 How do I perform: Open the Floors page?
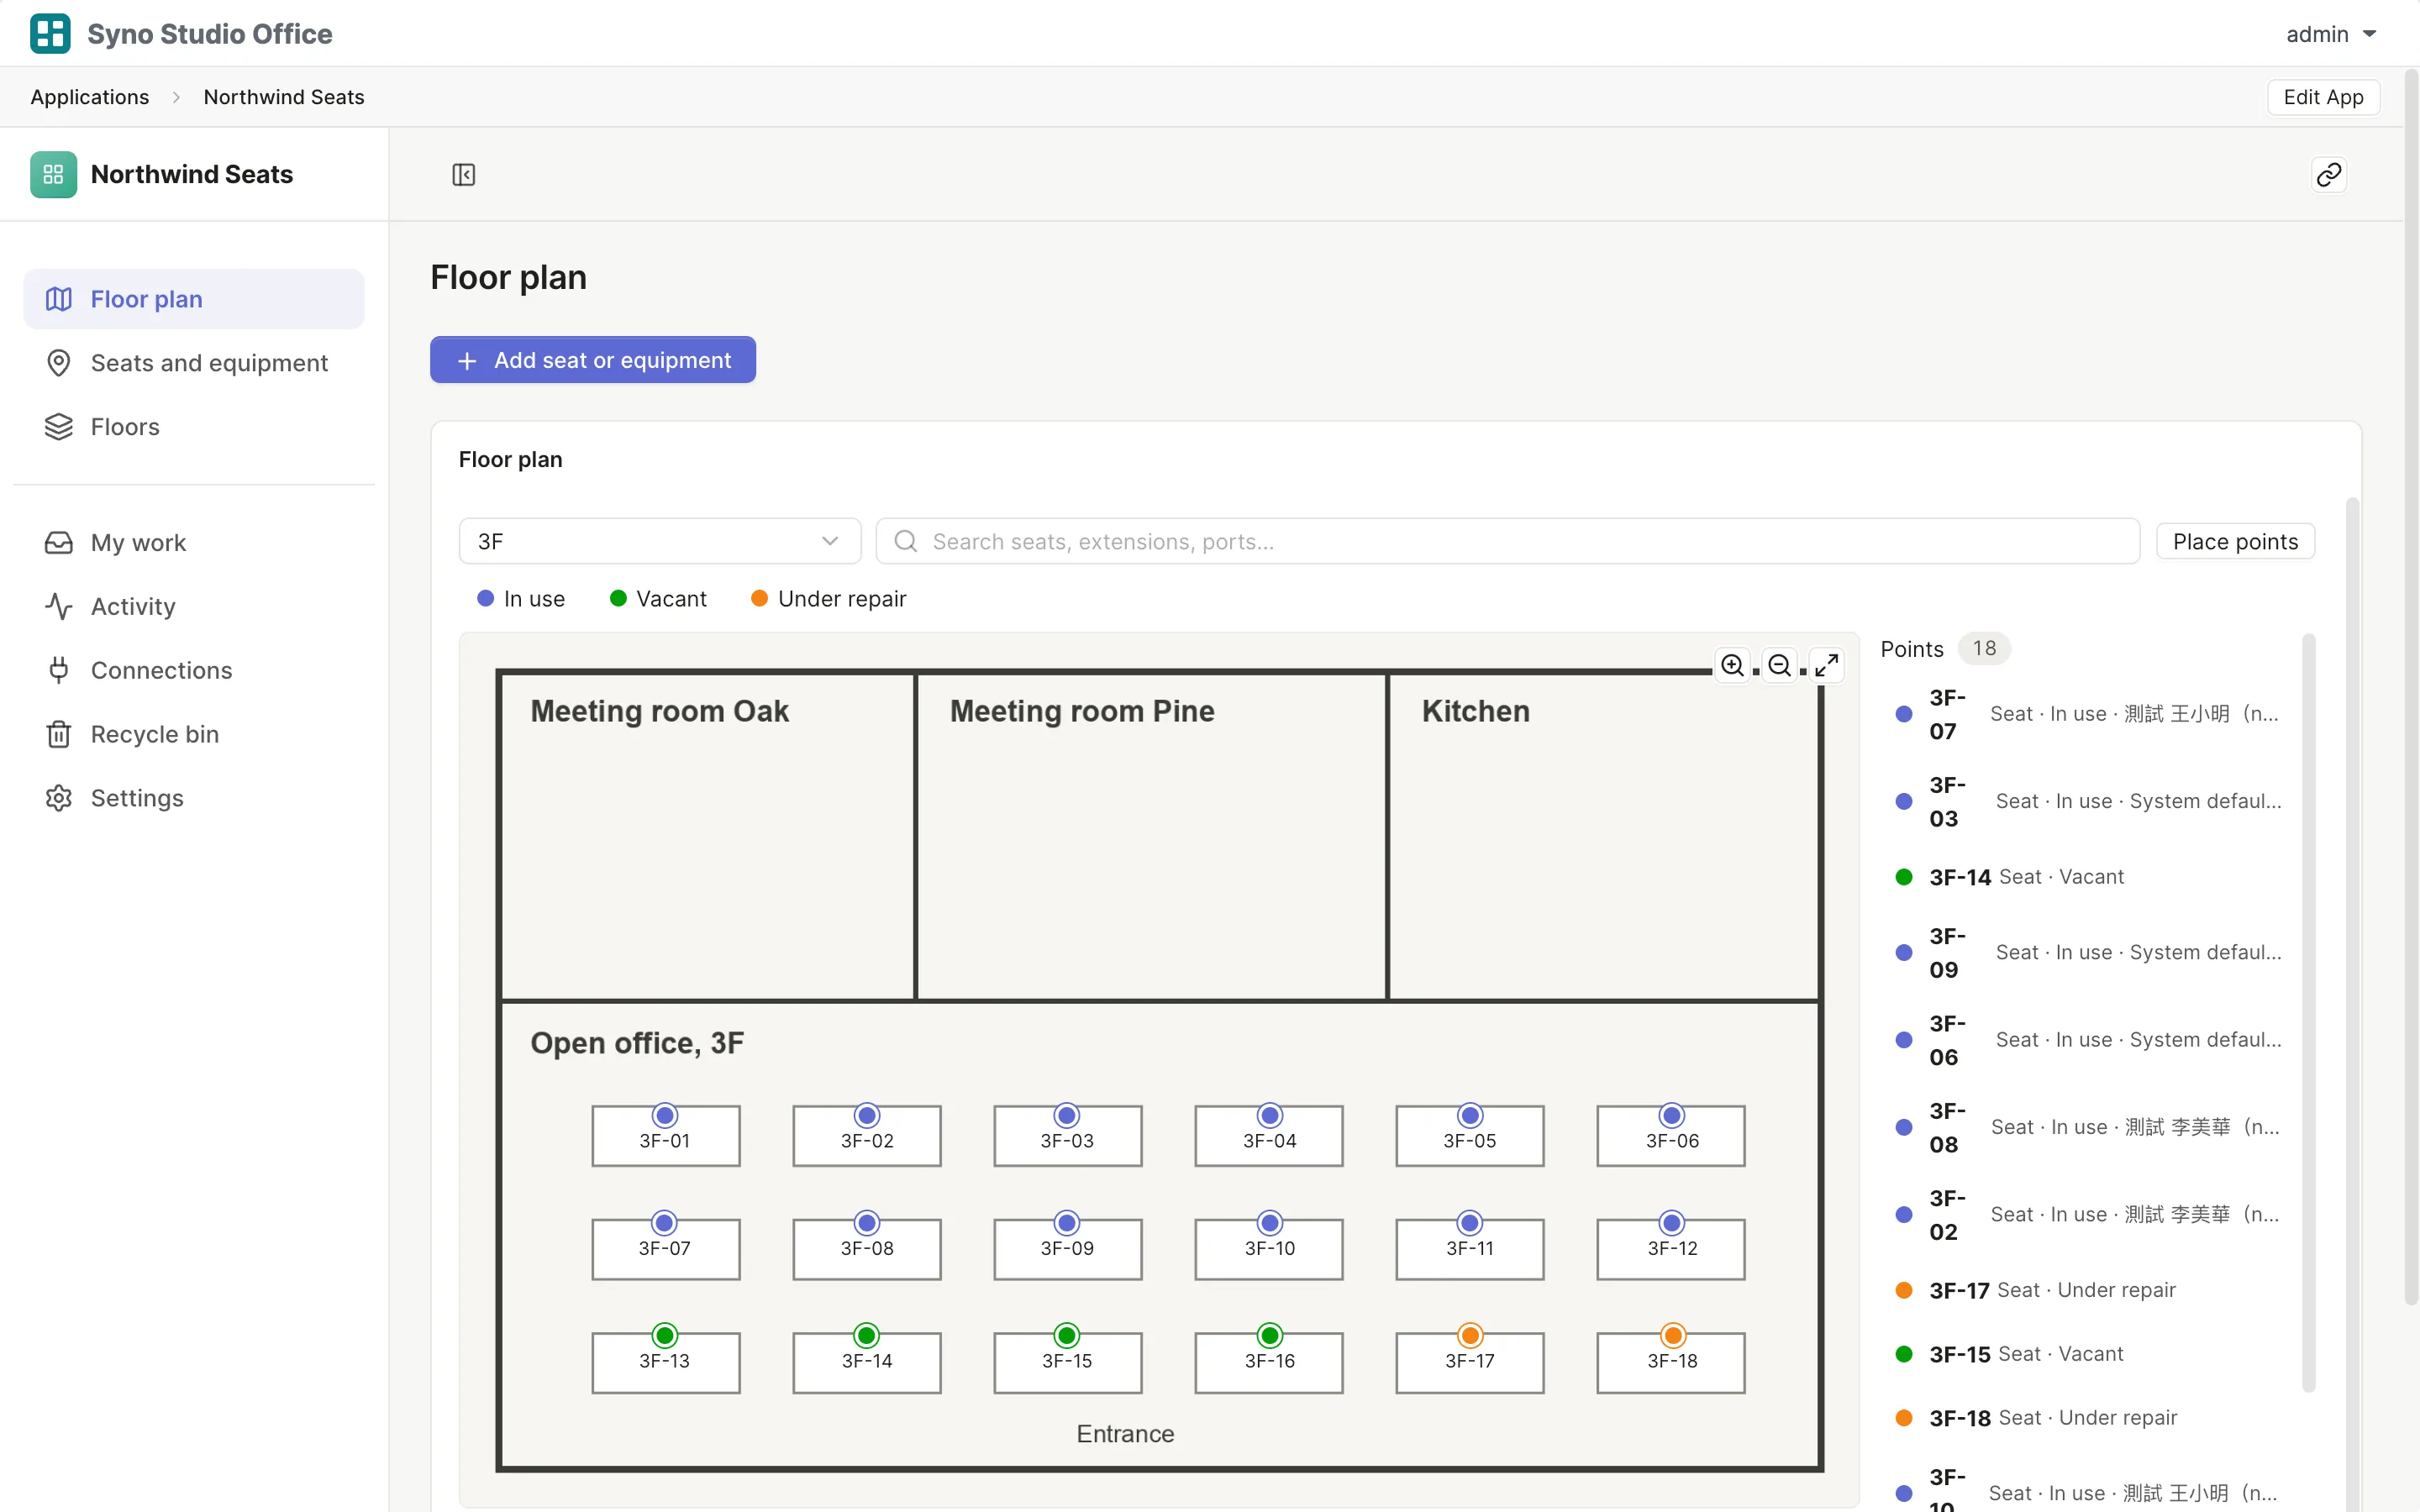coord(194,427)
